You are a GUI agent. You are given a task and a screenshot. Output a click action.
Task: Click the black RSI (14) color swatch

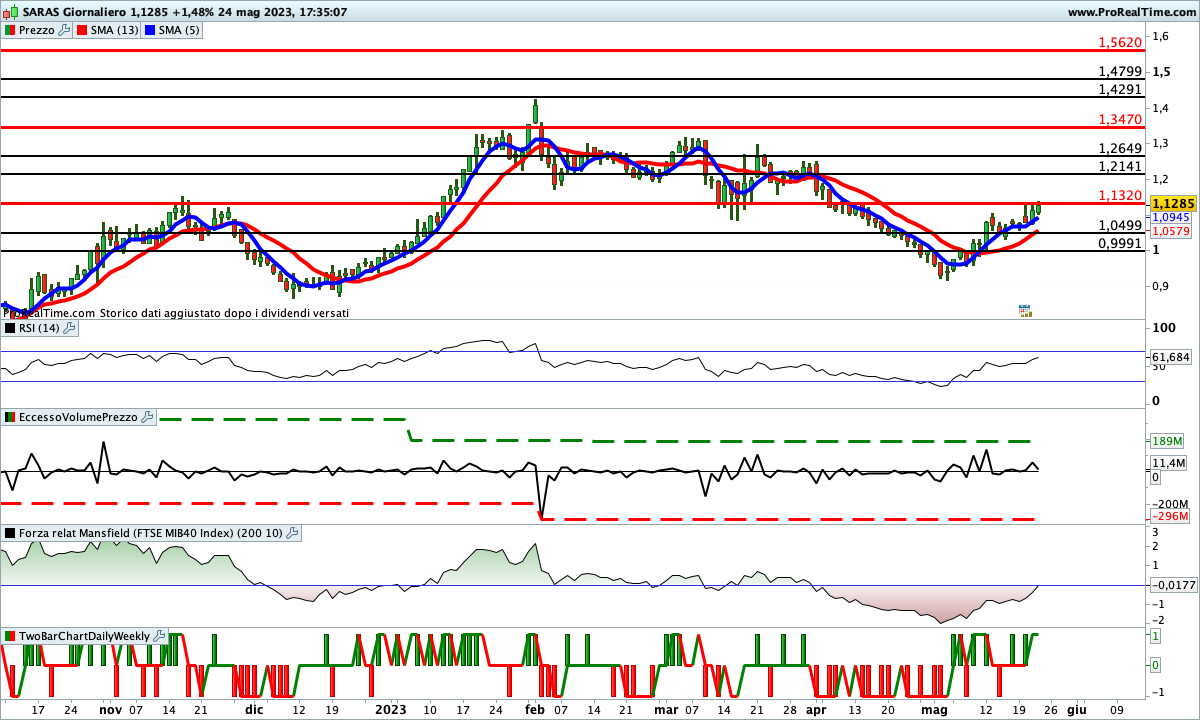(9, 327)
